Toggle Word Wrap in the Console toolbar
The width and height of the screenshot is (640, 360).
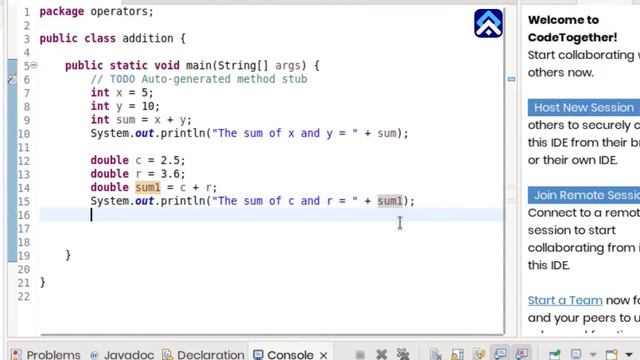pos(479,354)
